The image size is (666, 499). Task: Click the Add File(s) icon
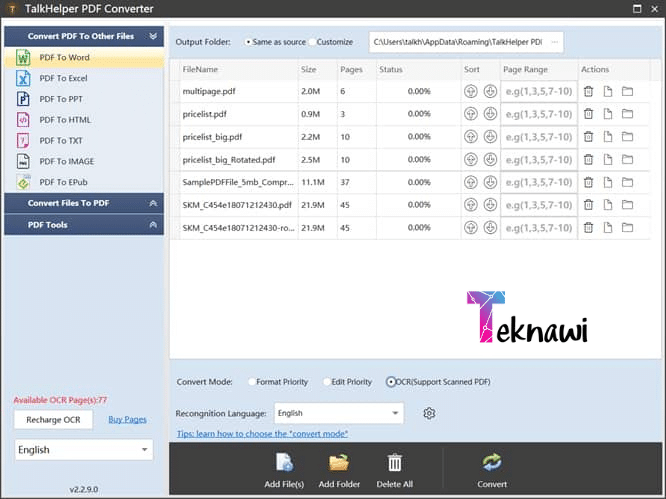[285, 462]
